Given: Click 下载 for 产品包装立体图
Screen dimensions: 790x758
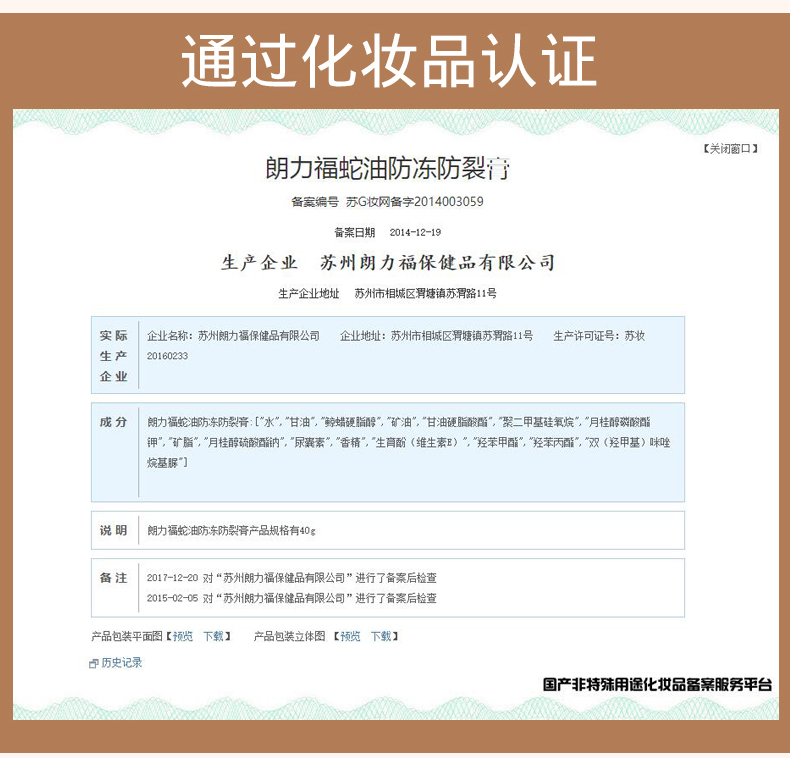Looking at the screenshot, I should coord(381,636).
